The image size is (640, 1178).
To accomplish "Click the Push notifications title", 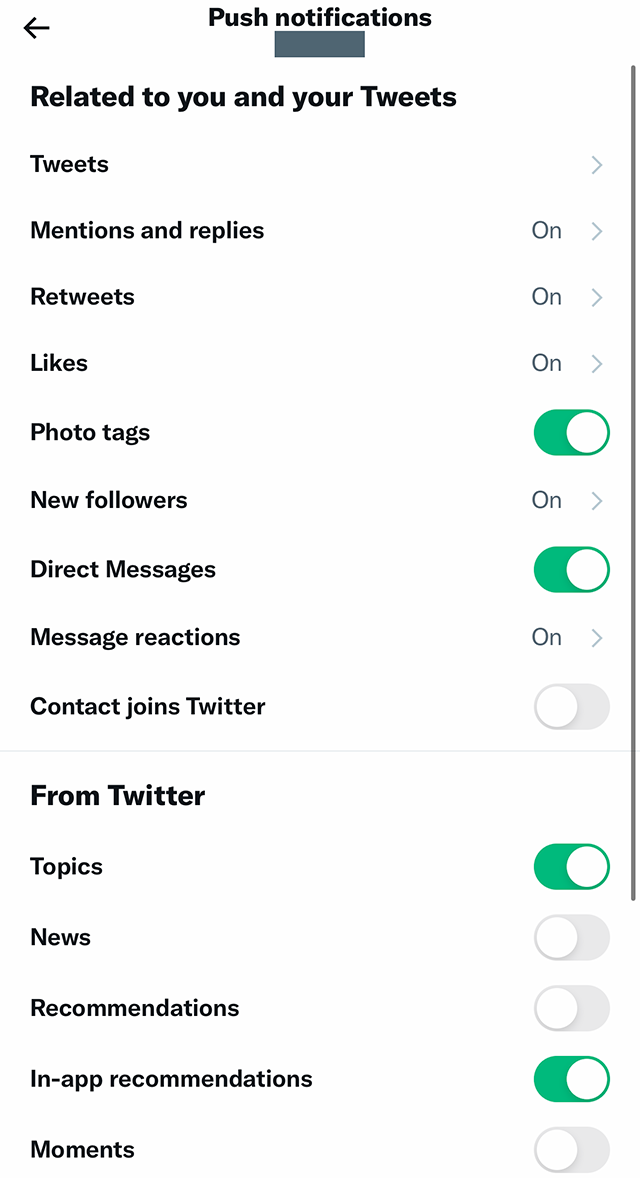I will (x=319, y=17).
